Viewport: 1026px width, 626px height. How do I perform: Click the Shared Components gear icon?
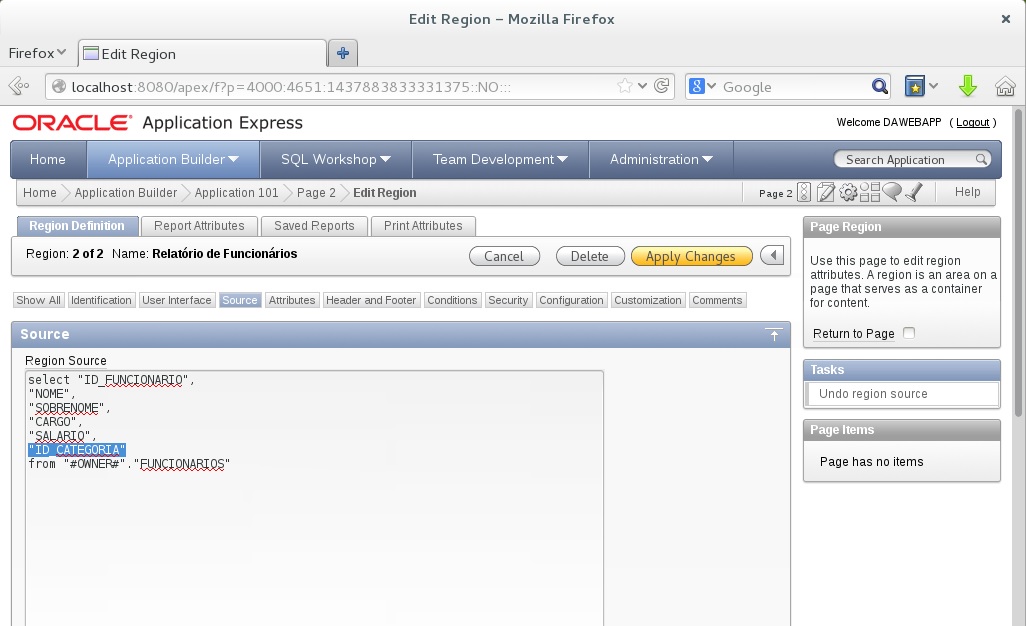click(848, 193)
